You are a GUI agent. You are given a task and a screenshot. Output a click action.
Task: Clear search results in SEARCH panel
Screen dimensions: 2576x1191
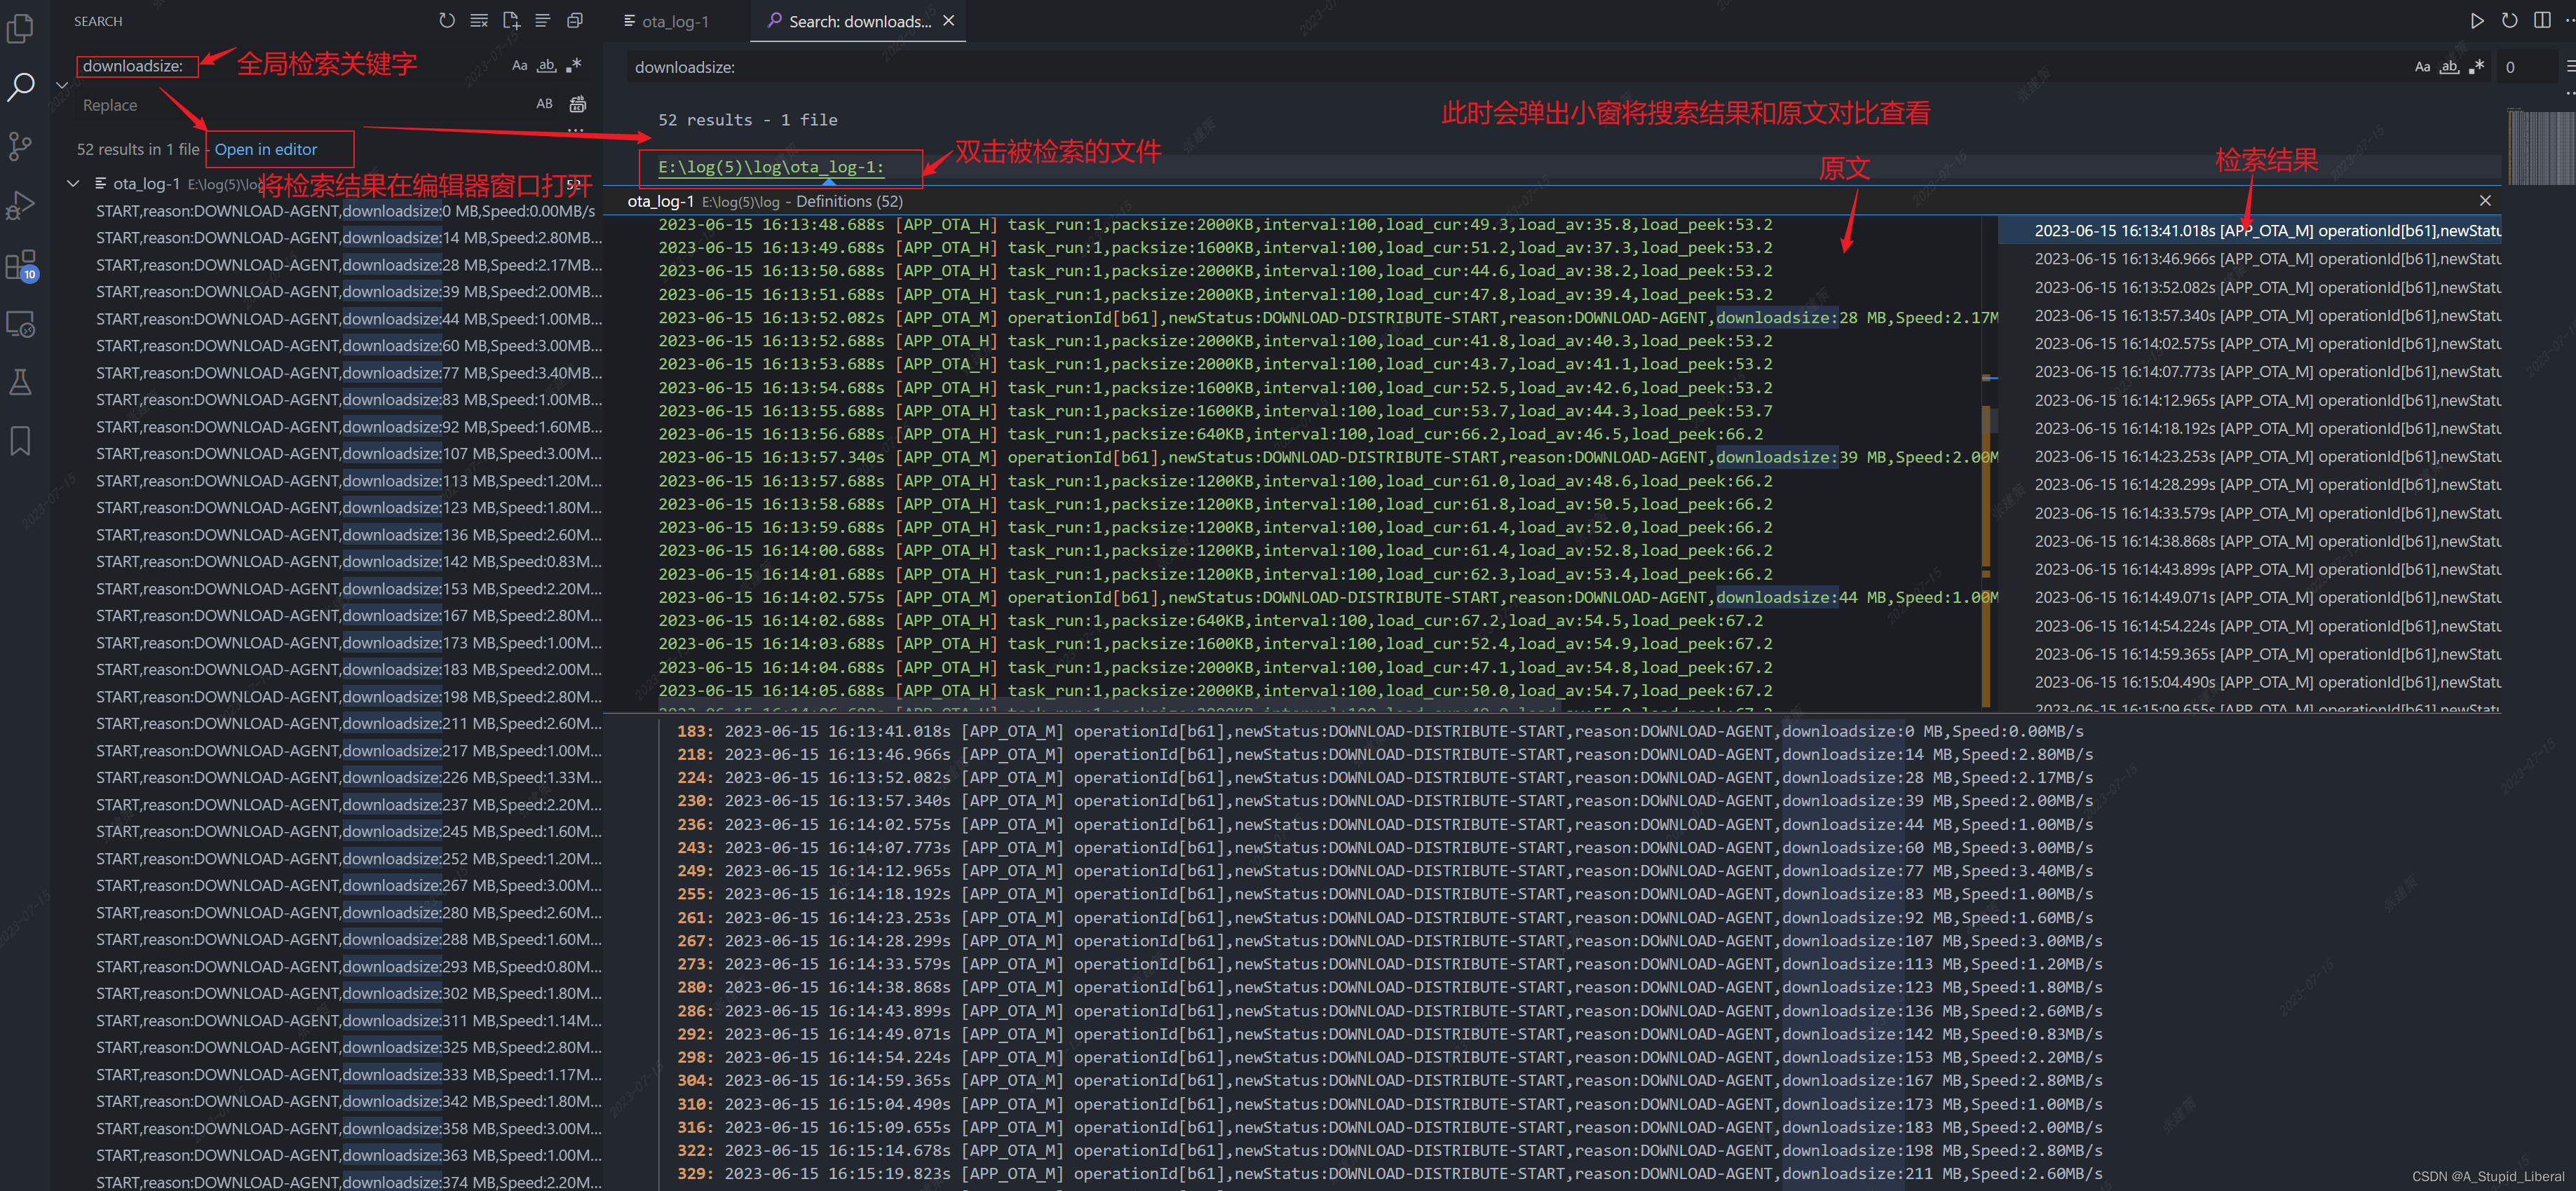coord(479,20)
